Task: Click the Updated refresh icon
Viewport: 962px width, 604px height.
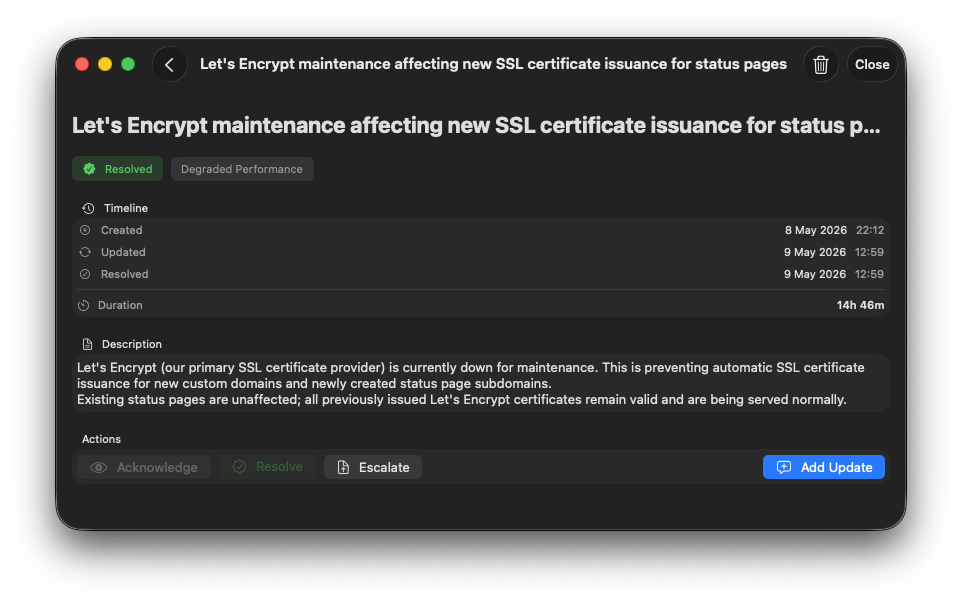Action: click(x=85, y=252)
